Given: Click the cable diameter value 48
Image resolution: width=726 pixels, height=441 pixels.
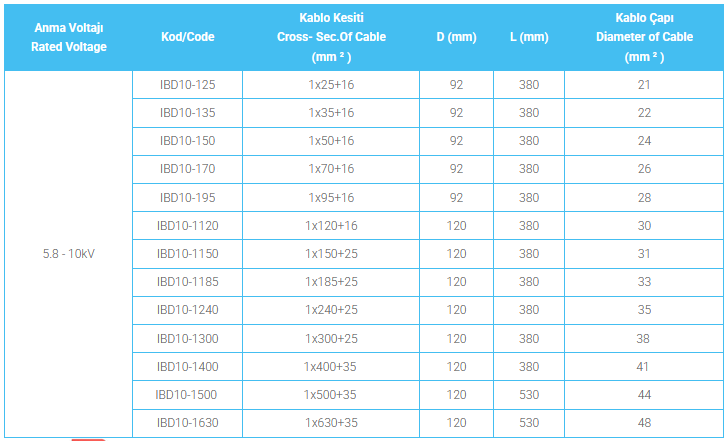Looking at the screenshot, I should pos(644,423).
